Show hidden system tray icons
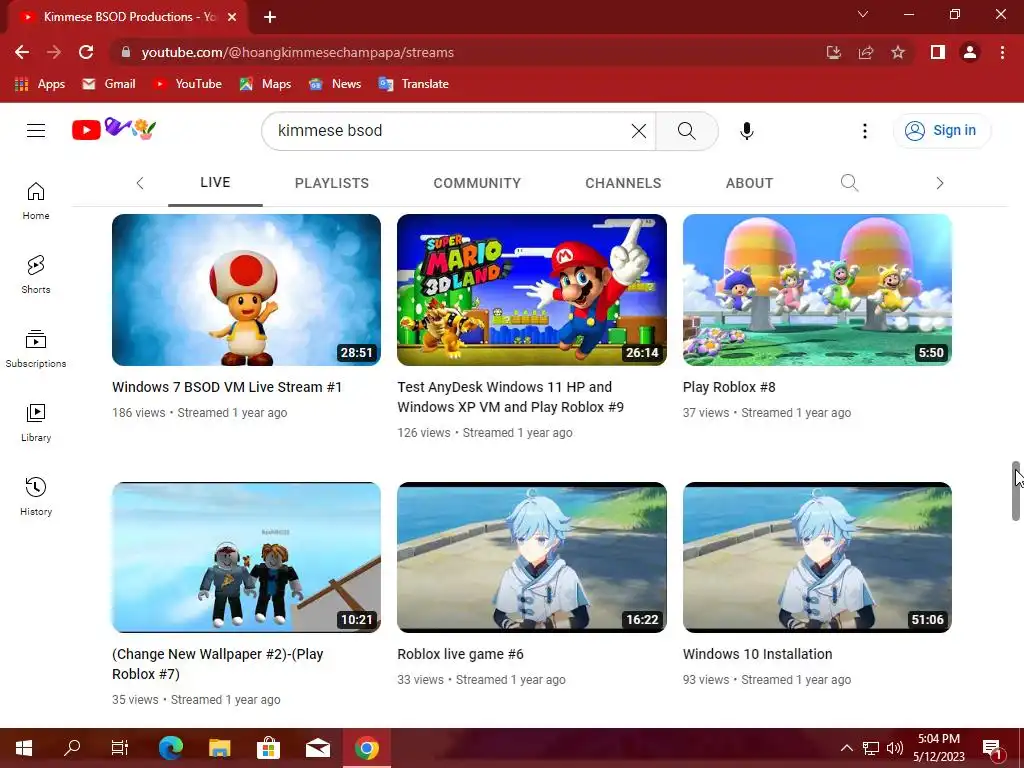 point(846,748)
